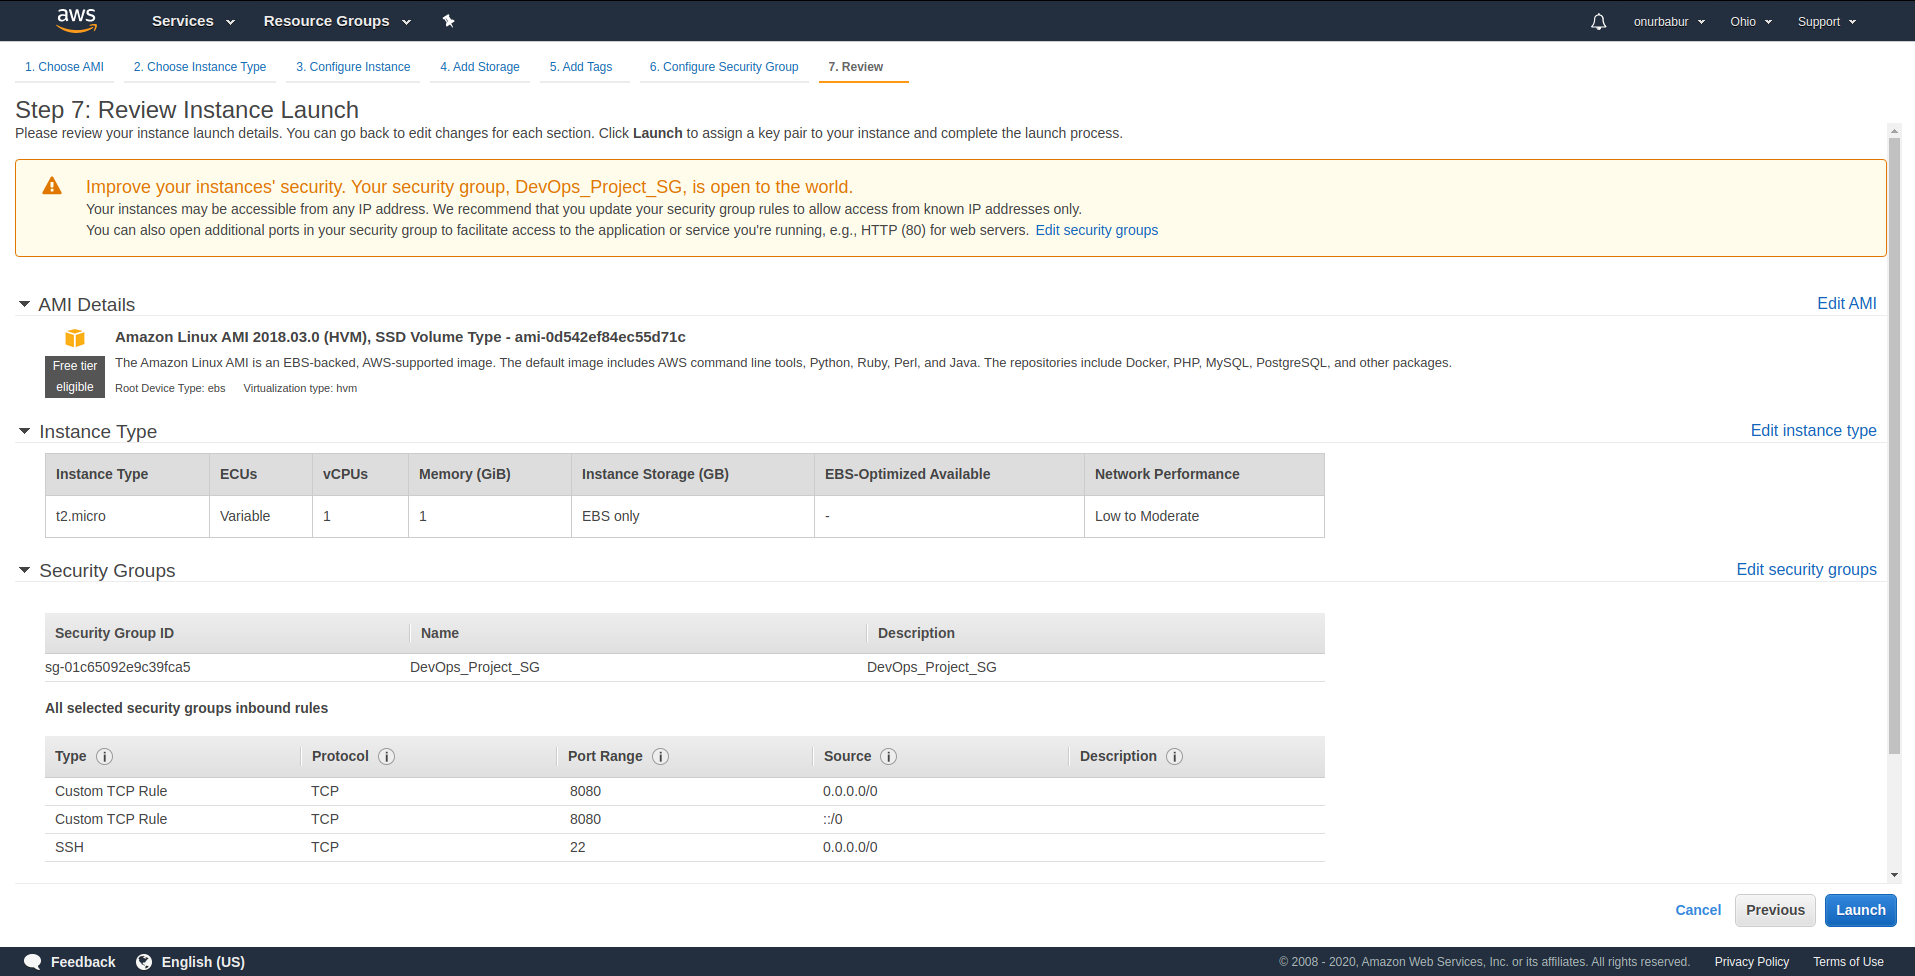Screen dimensions: 1915x976
Task: Click the EBS only storage cell
Action: pyautogui.click(x=693, y=516)
